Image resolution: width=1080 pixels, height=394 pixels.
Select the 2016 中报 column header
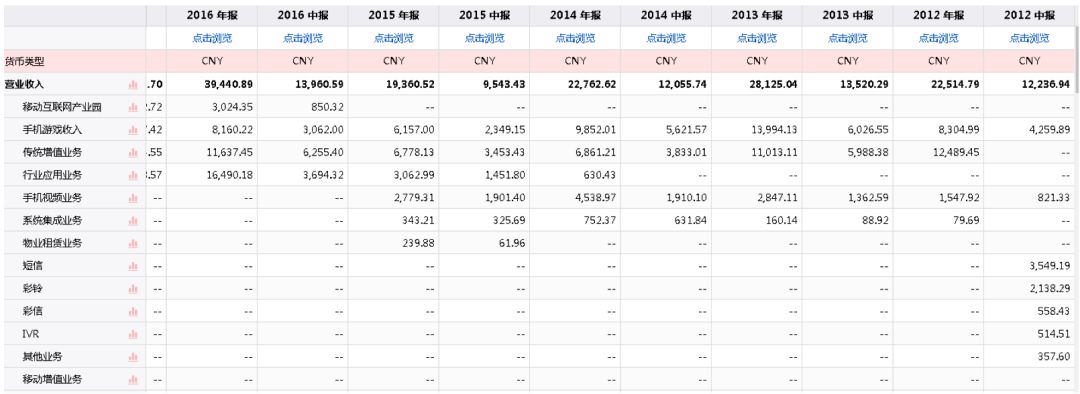click(x=303, y=16)
